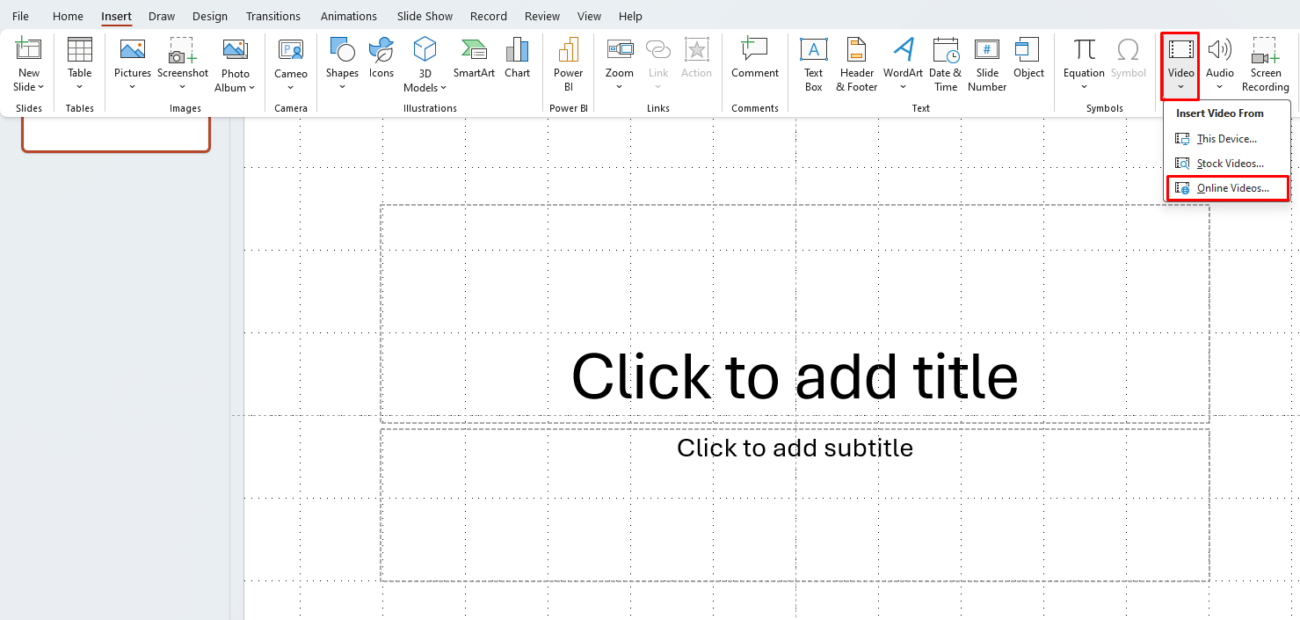1300x620 pixels.
Task: Switch to the Draw tab
Action: 161,16
